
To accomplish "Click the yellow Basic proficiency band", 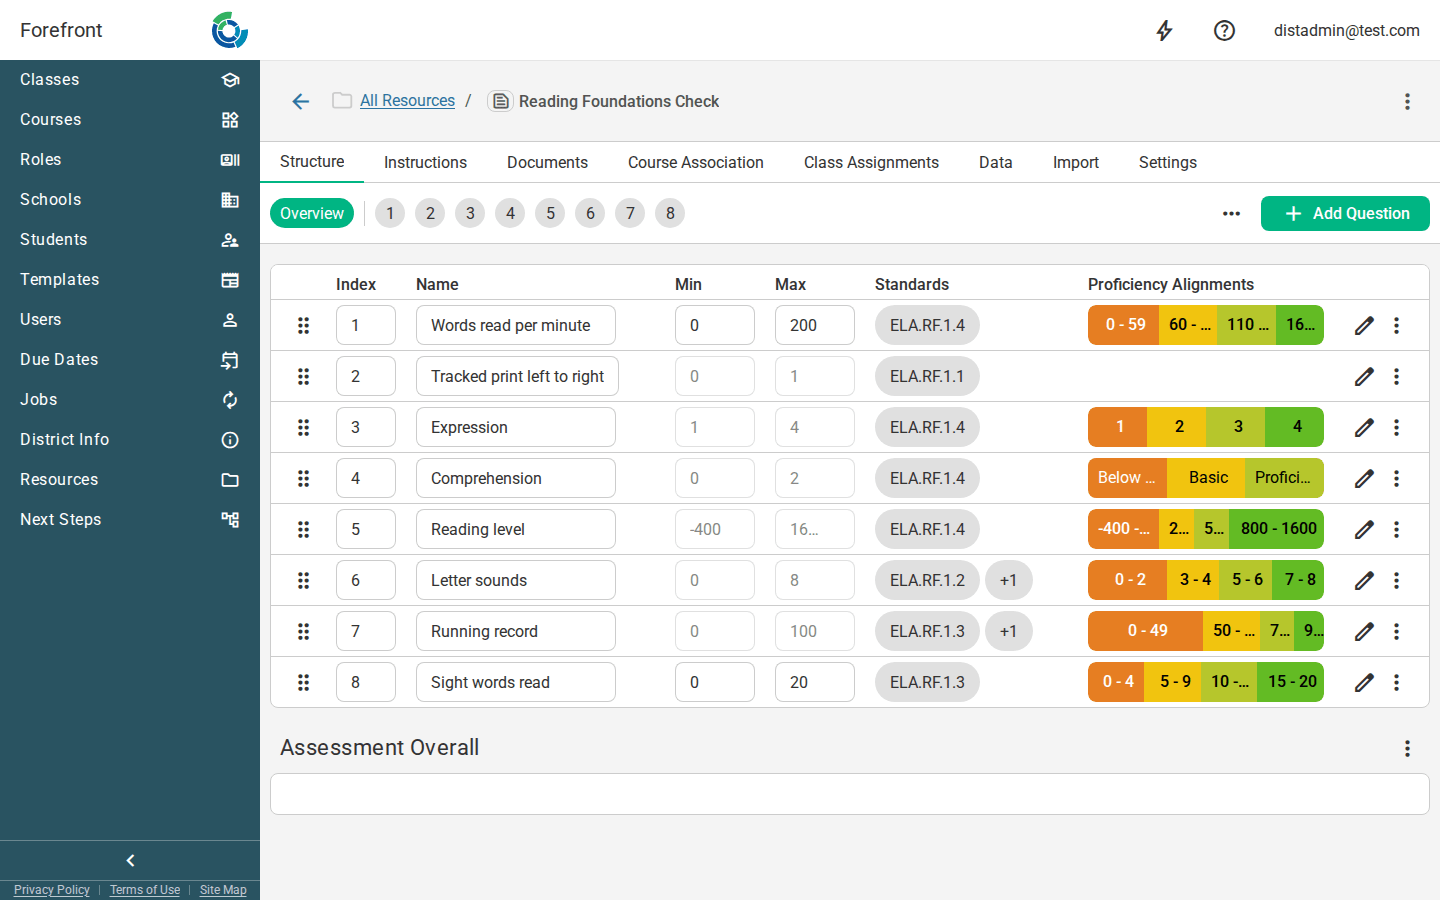I will tap(1208, 478).
